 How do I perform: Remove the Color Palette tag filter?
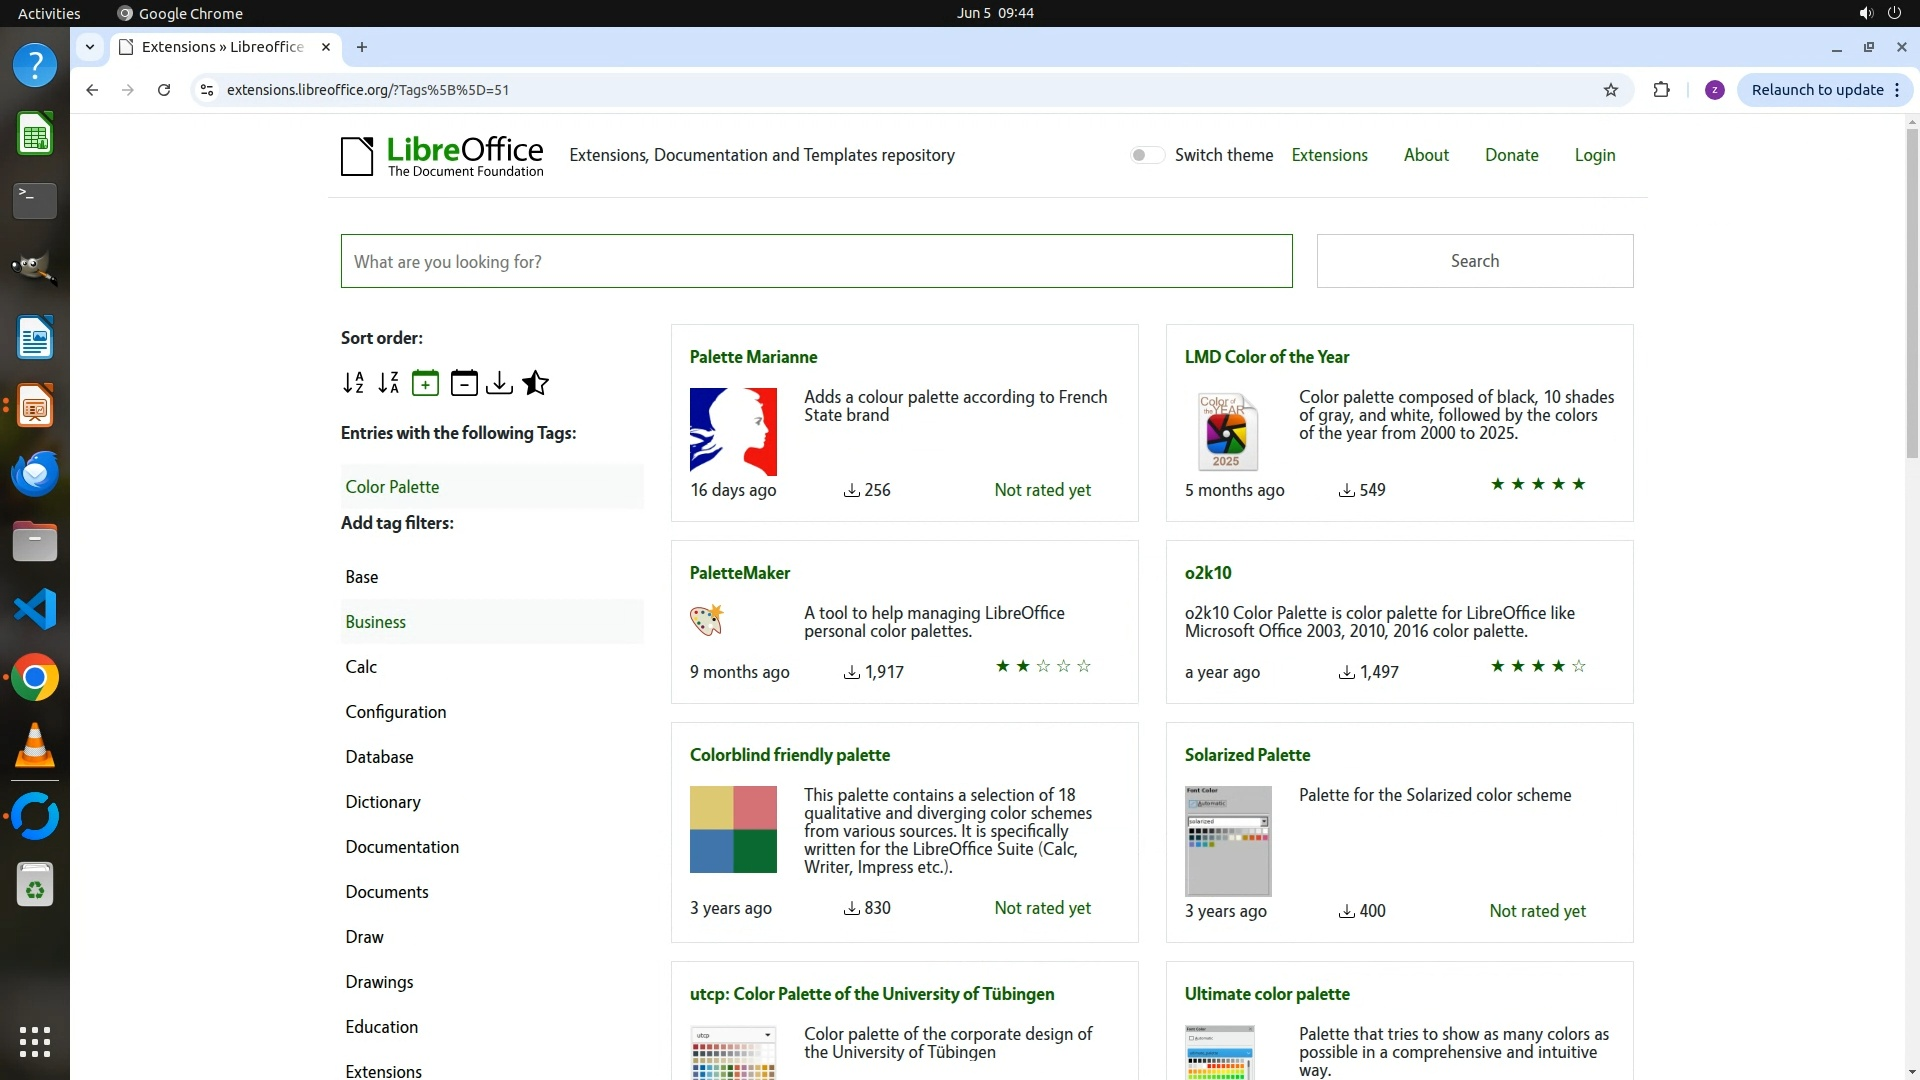click(392, 487)
